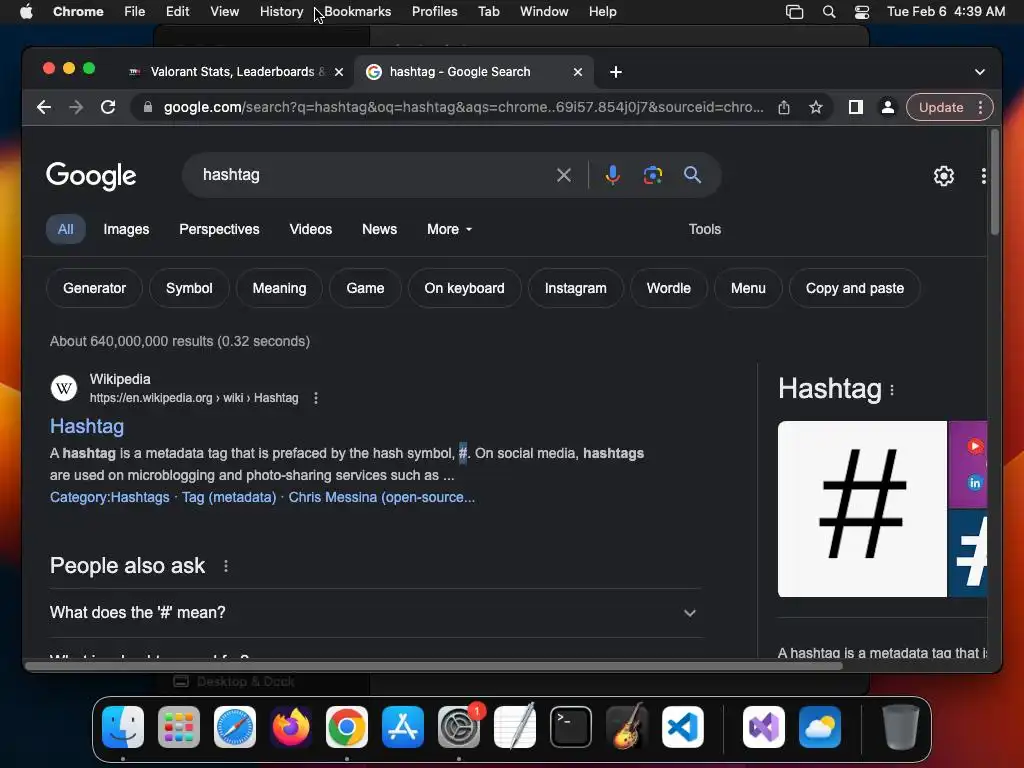Share this page via the share icon

point(784,107)
